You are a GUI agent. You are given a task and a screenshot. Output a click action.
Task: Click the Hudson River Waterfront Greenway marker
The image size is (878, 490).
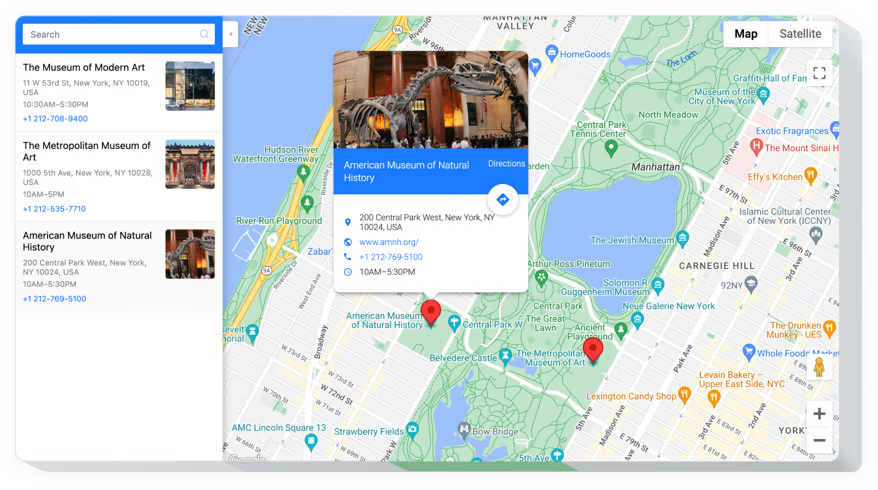[303, 172]
